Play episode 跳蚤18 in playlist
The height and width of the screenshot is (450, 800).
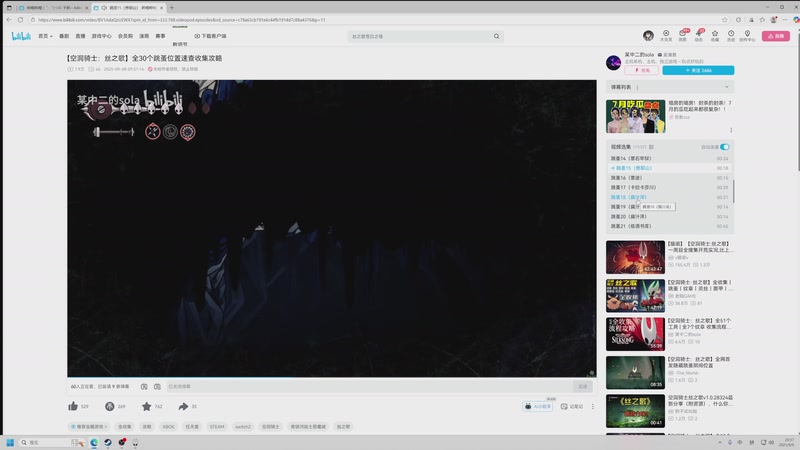point(669,197)
